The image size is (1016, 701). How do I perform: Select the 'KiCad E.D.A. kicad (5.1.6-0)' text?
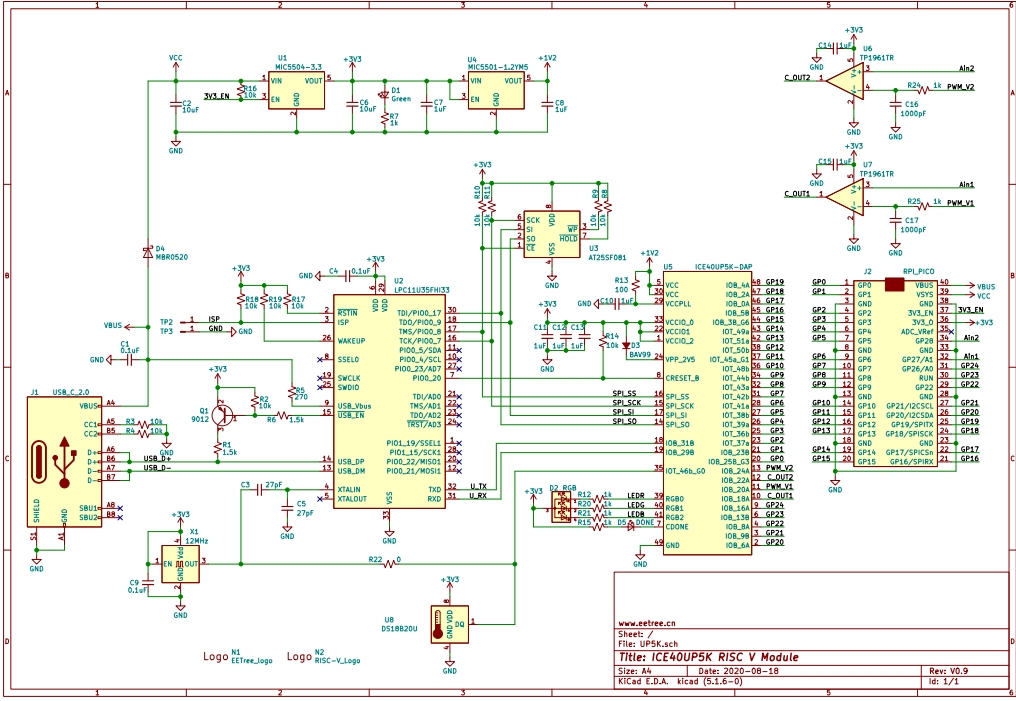tap(680, 682)
